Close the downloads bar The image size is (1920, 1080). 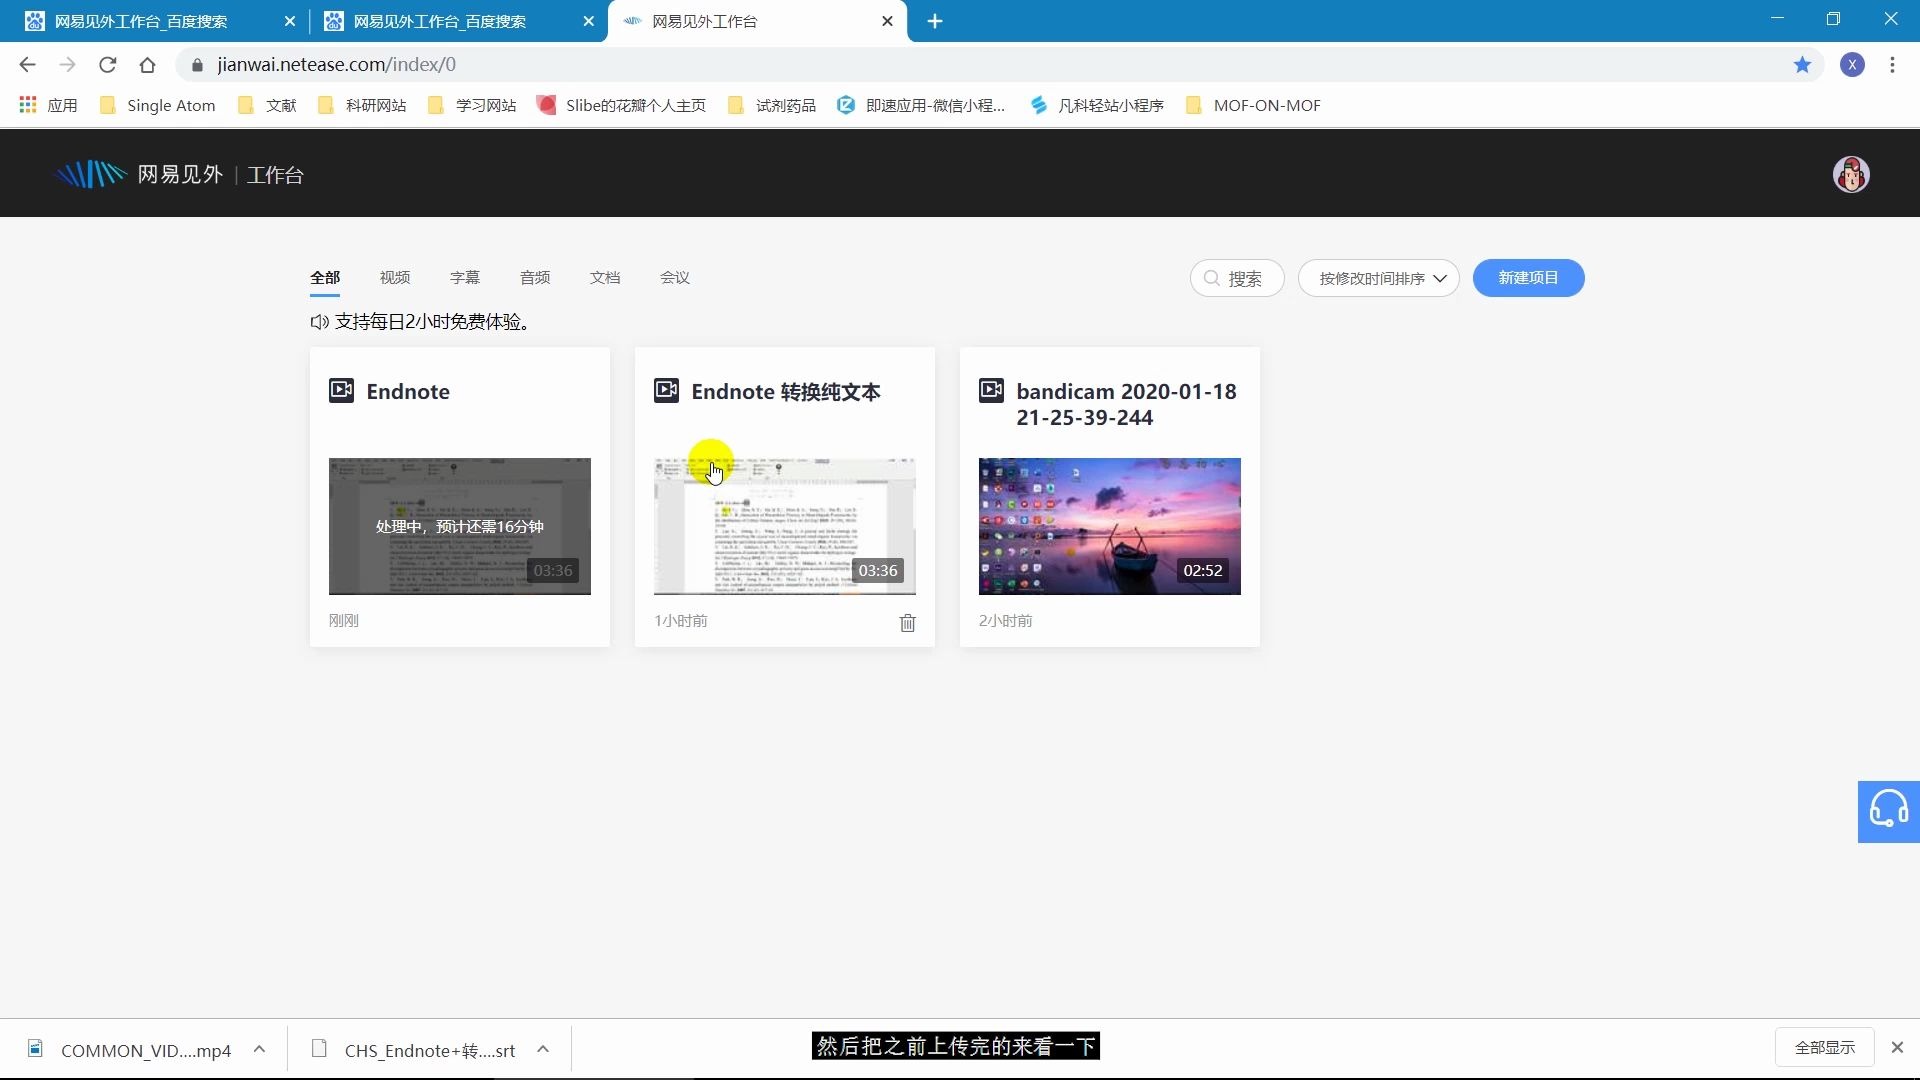(1897, 1047)
